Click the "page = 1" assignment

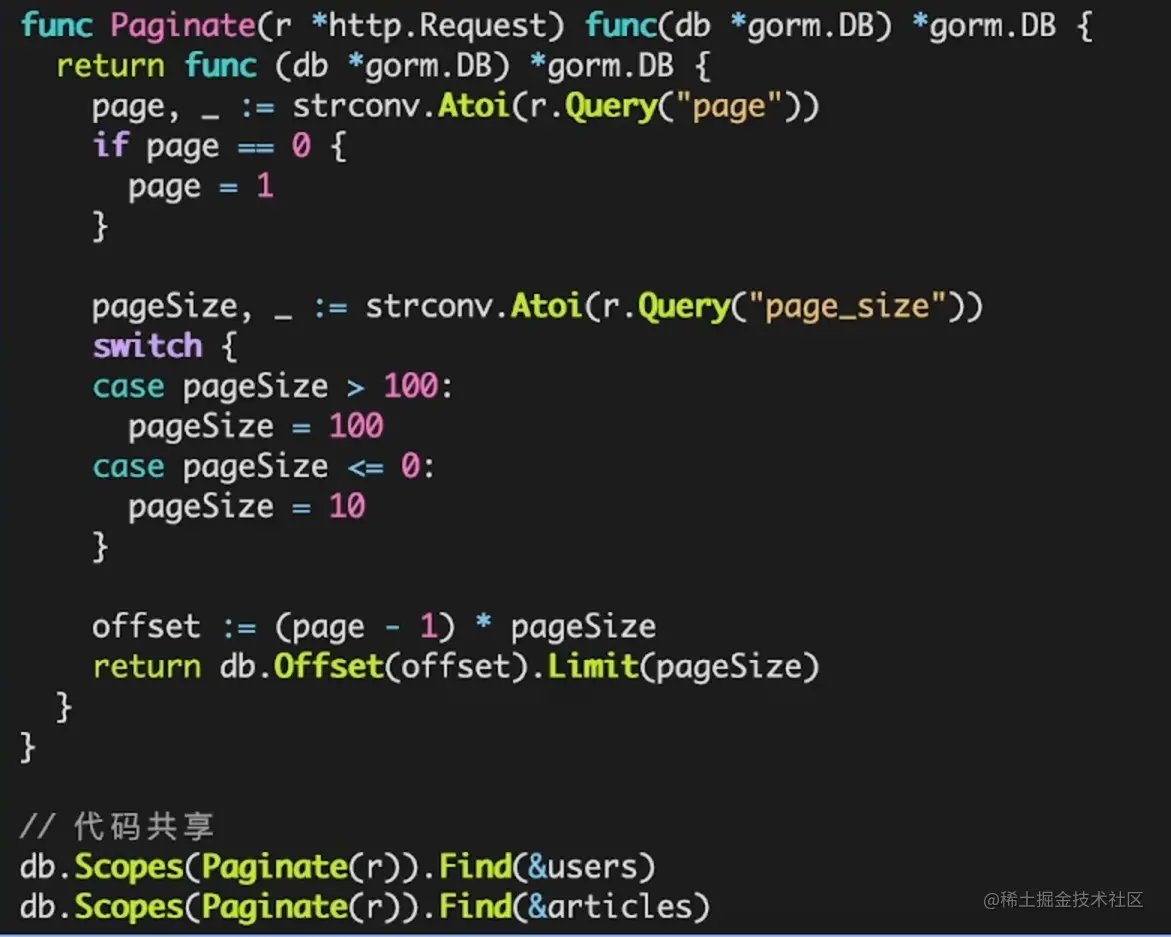point(201,187)
